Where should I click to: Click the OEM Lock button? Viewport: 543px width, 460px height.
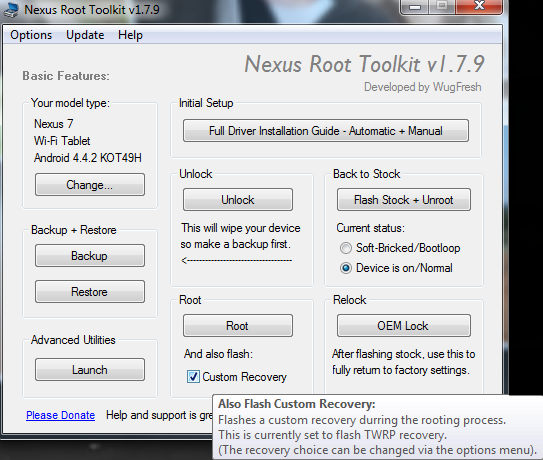[x=404, y=326]
